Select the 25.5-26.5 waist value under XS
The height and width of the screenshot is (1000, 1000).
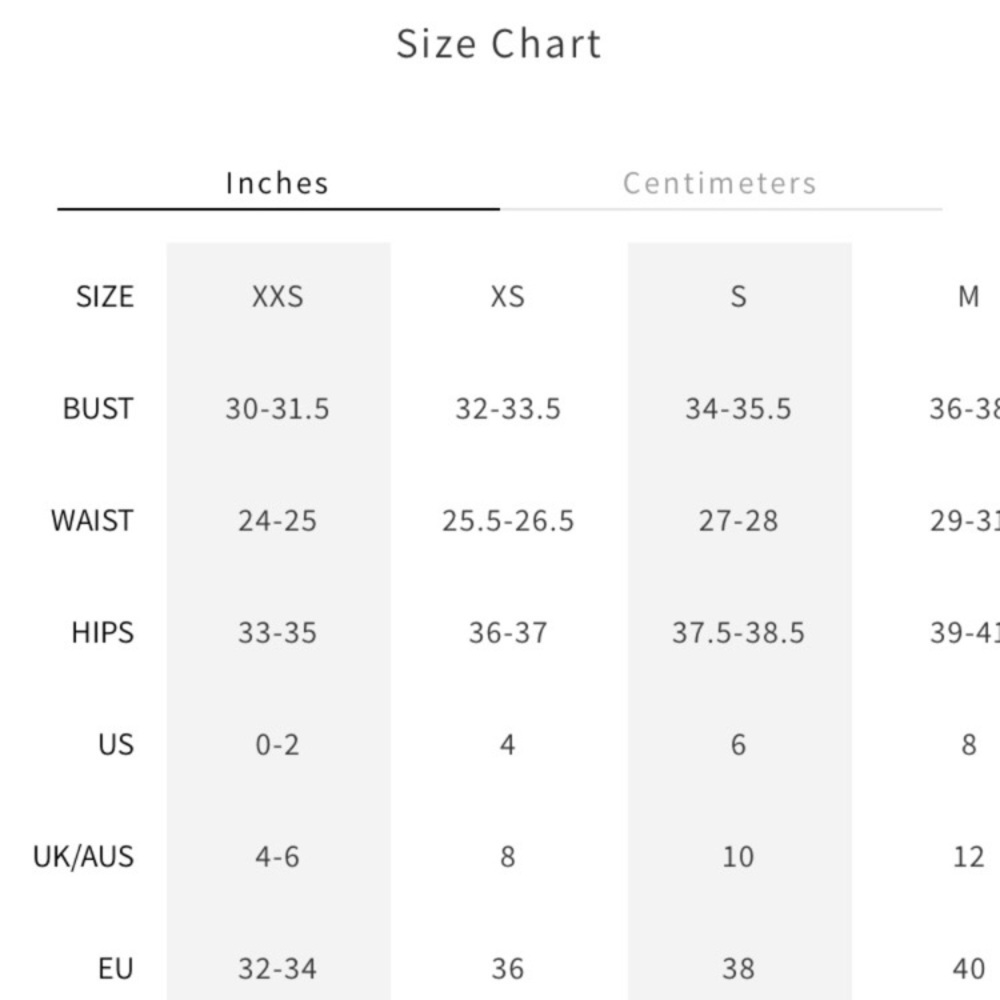508,520
